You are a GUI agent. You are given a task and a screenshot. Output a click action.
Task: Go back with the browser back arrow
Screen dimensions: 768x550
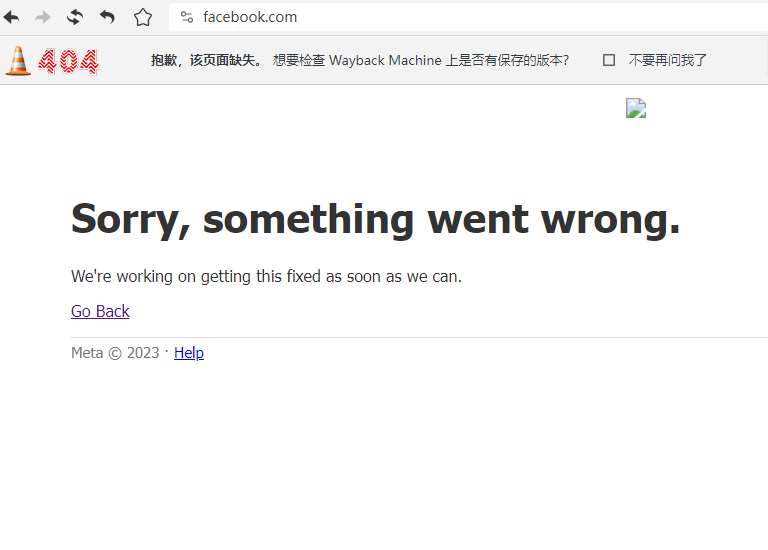pyautogui.click(x=12, y=18)
